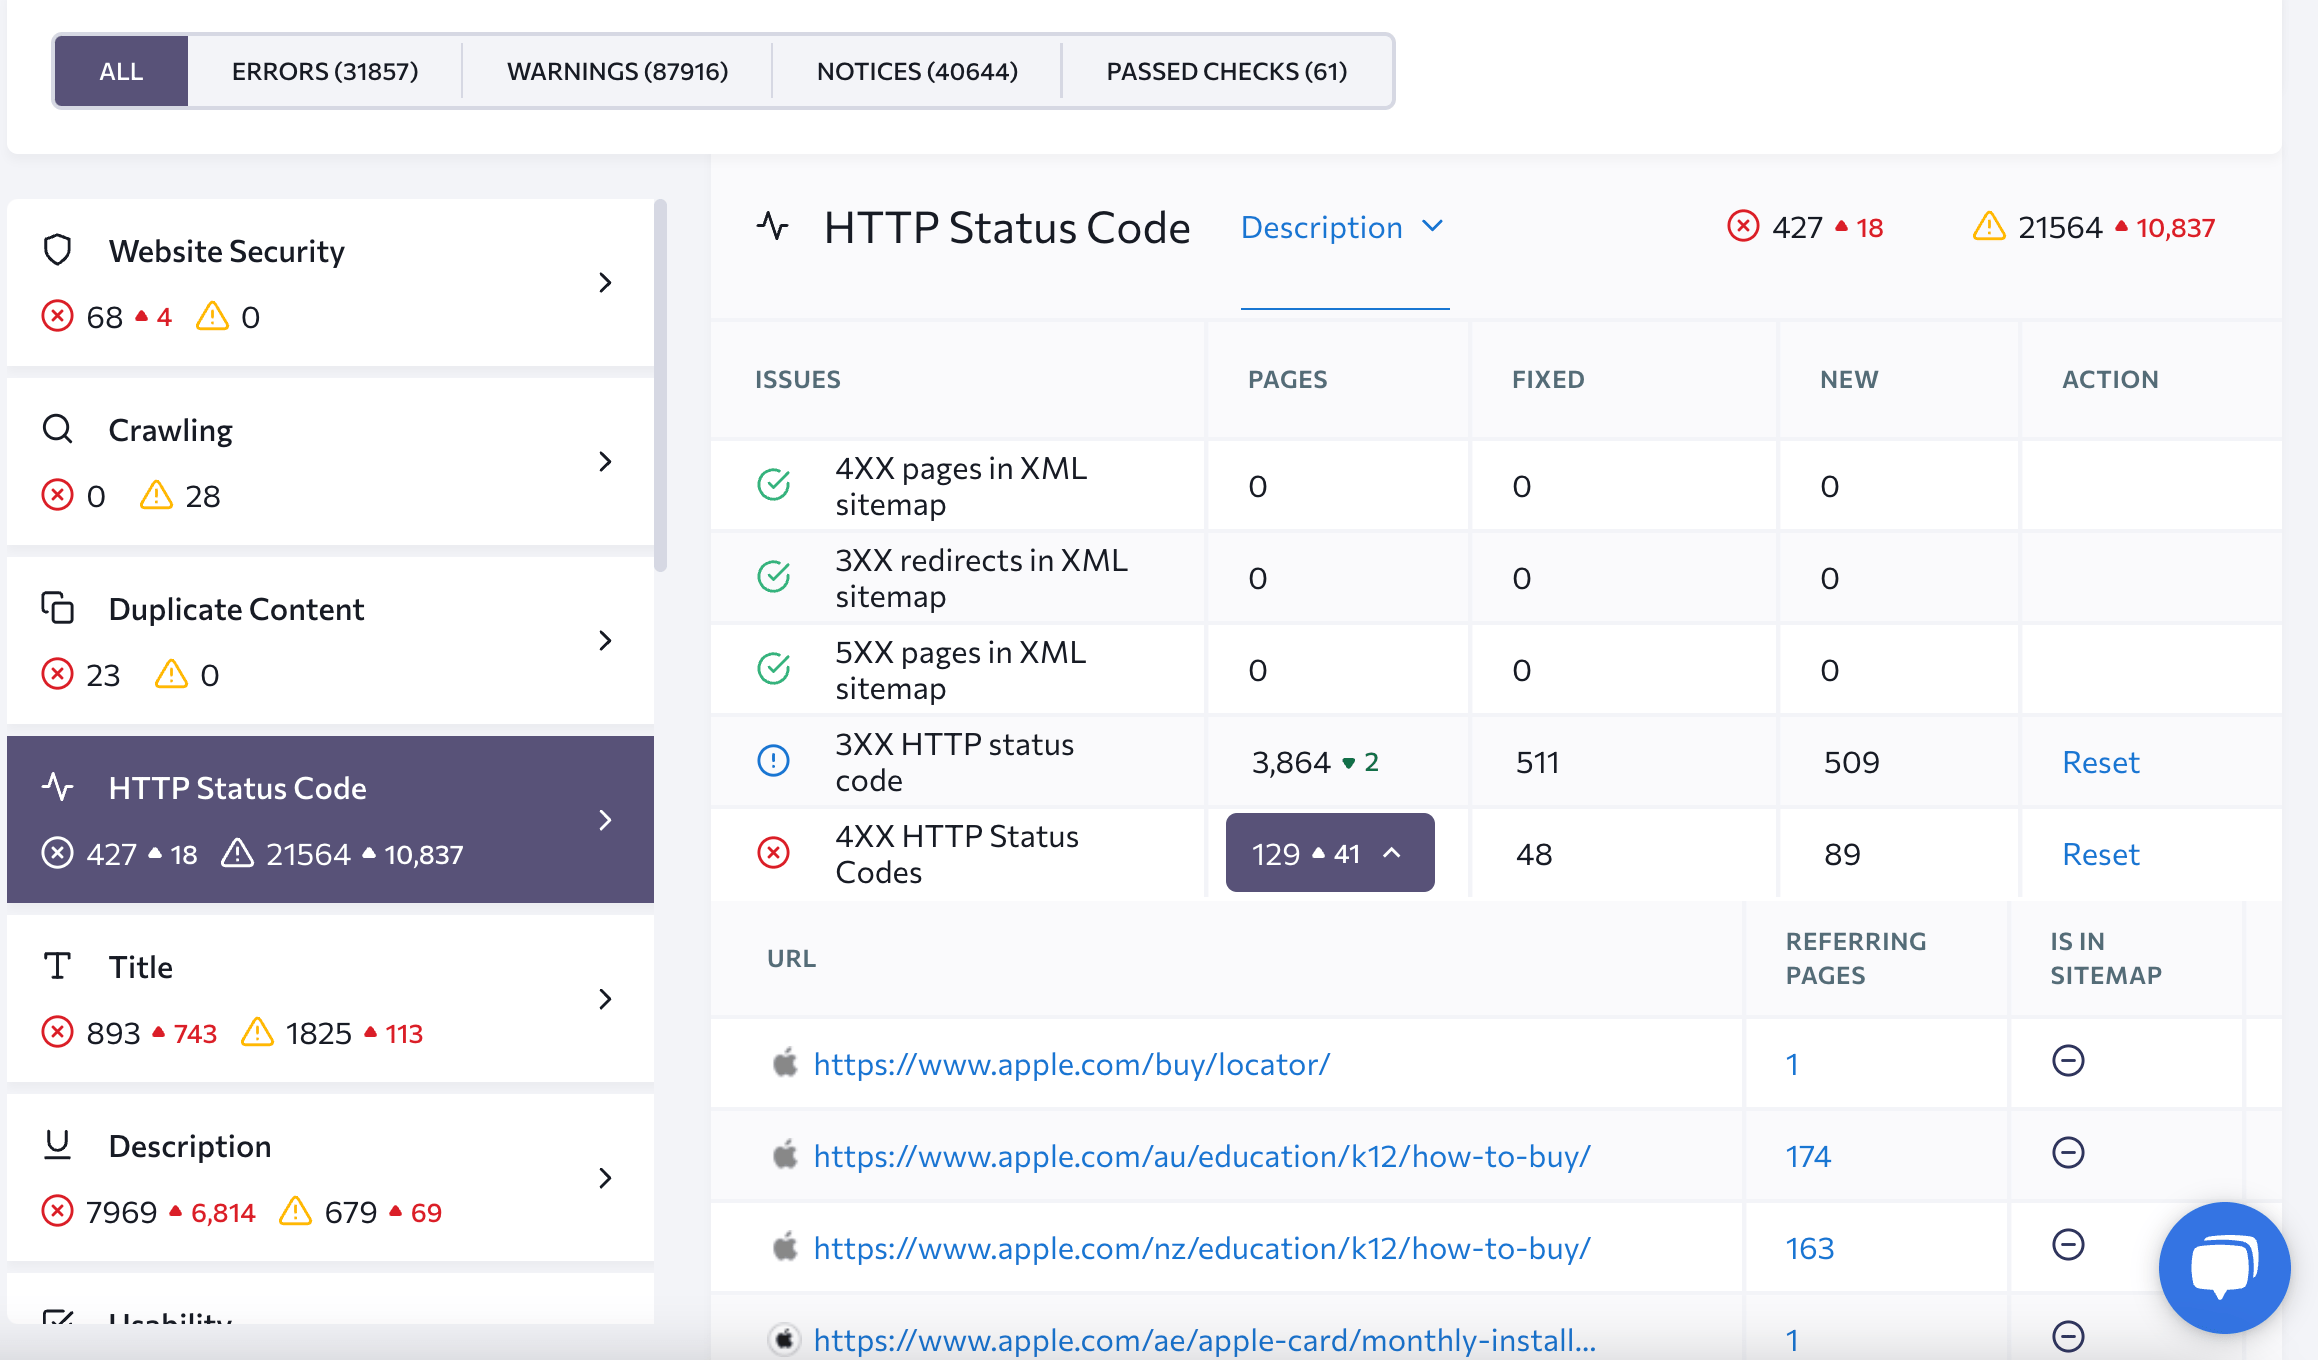The height and width of the screenshot is (1360, 2318).
Task: Switch to the WARNINGS (87916) tab
Action: click(617, 71)
